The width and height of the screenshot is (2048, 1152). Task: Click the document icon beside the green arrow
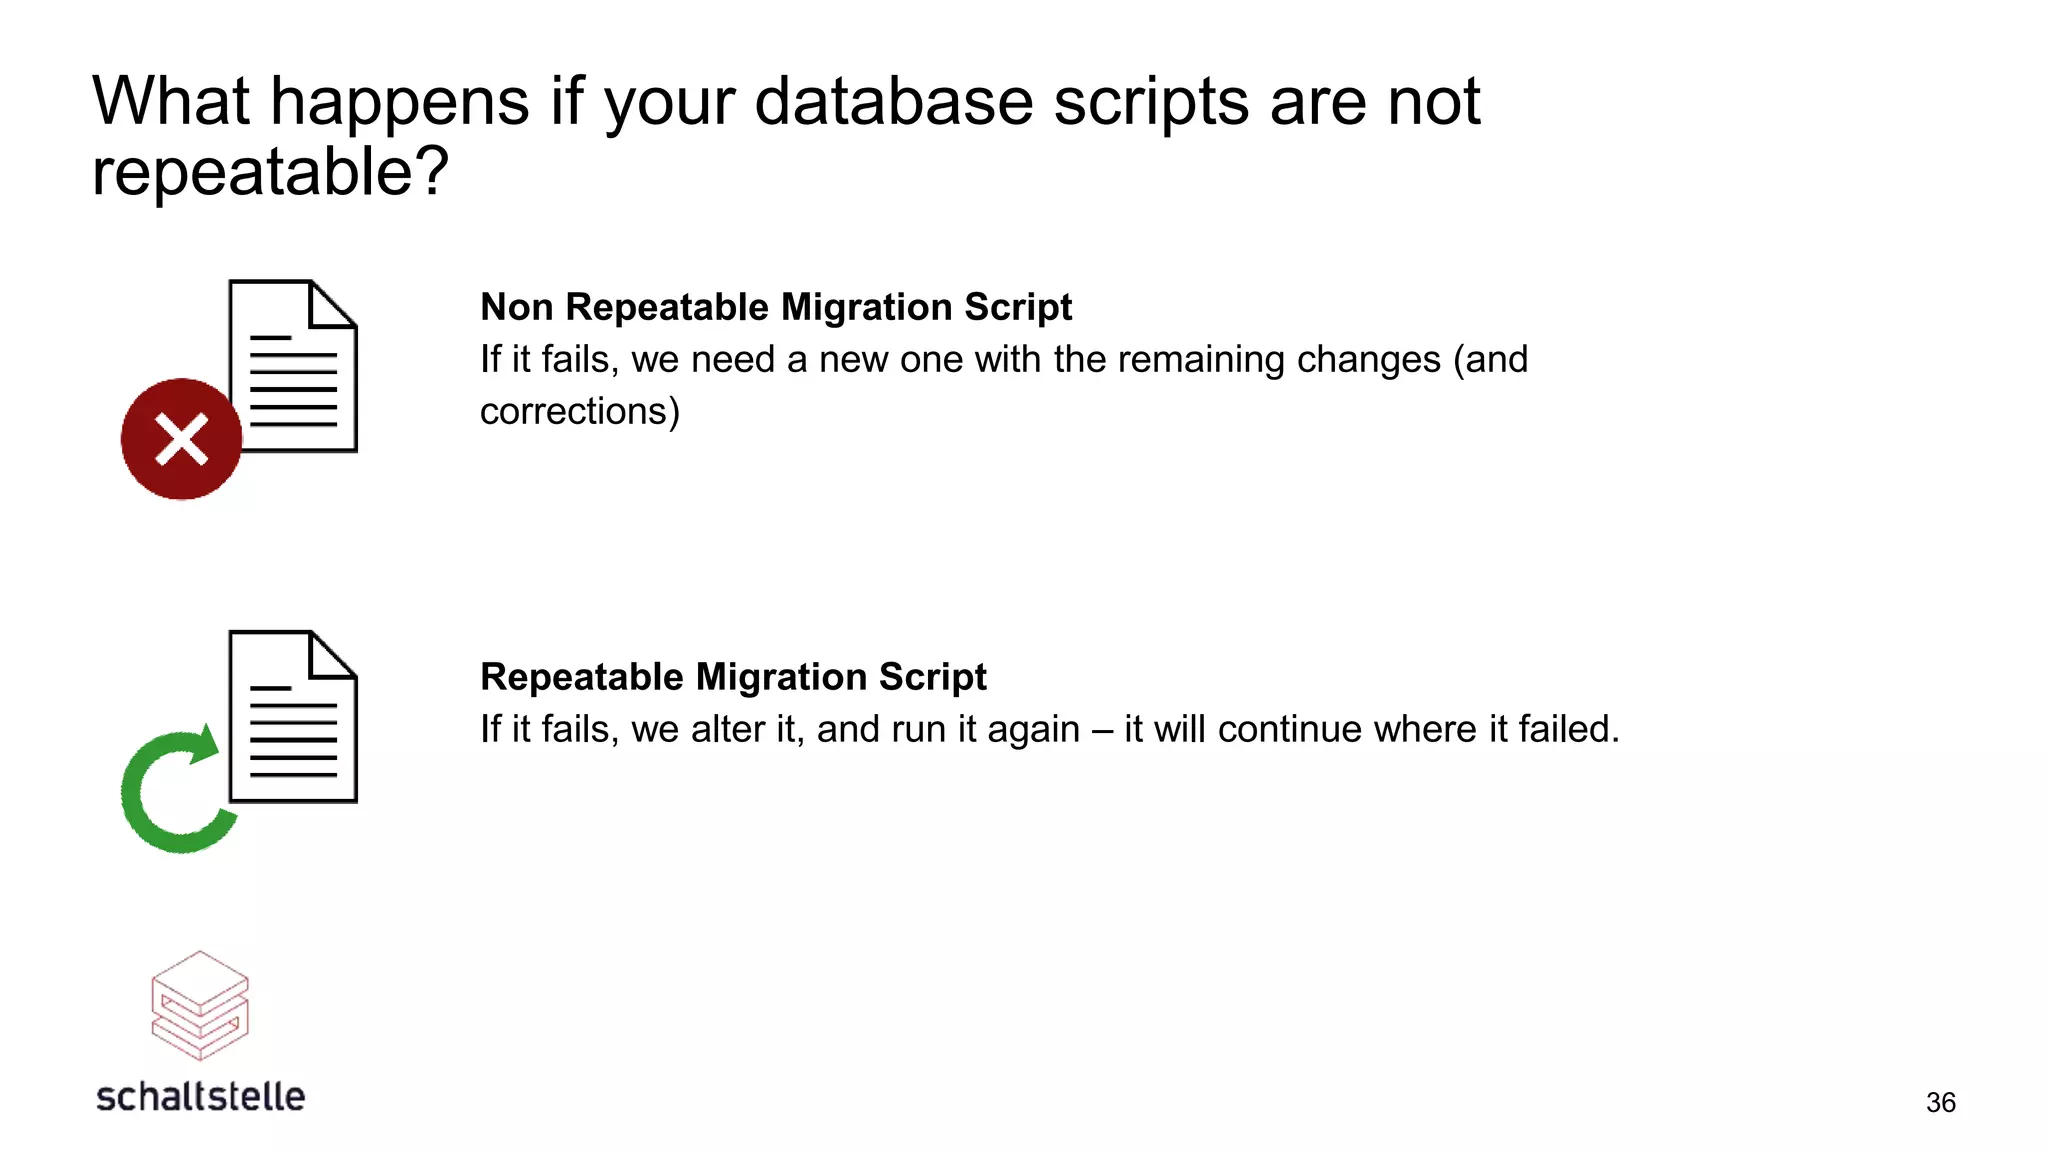click(x=293, y=716)
